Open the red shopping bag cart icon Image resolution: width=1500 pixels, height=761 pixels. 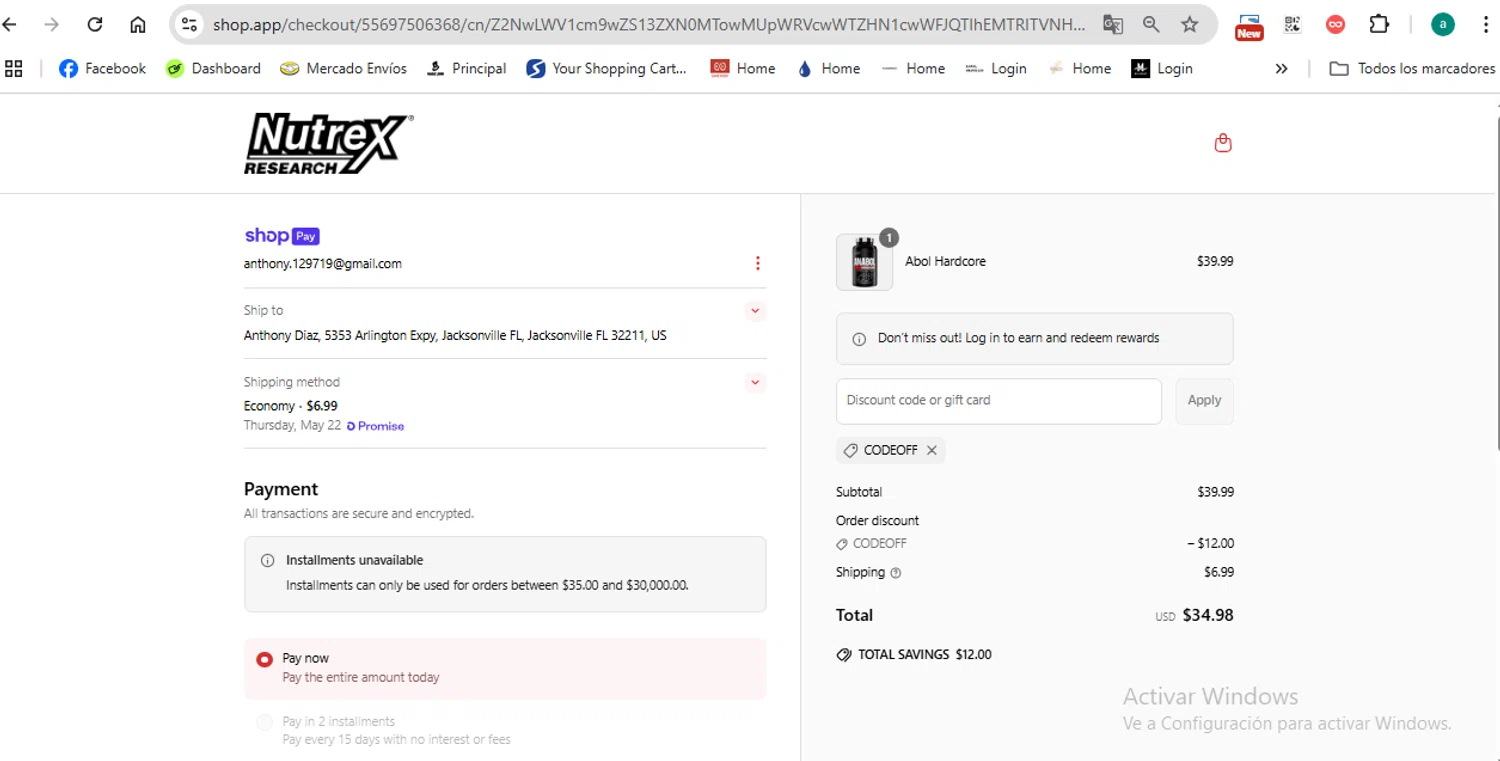(1222, 143)
